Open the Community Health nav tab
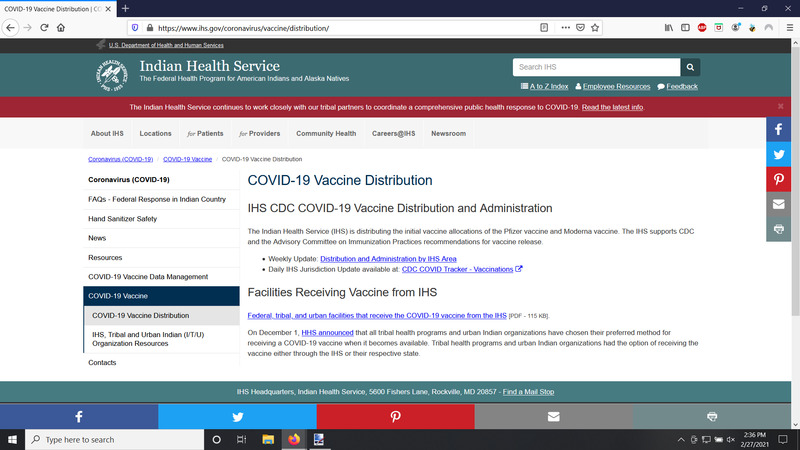 pos(326,133)
